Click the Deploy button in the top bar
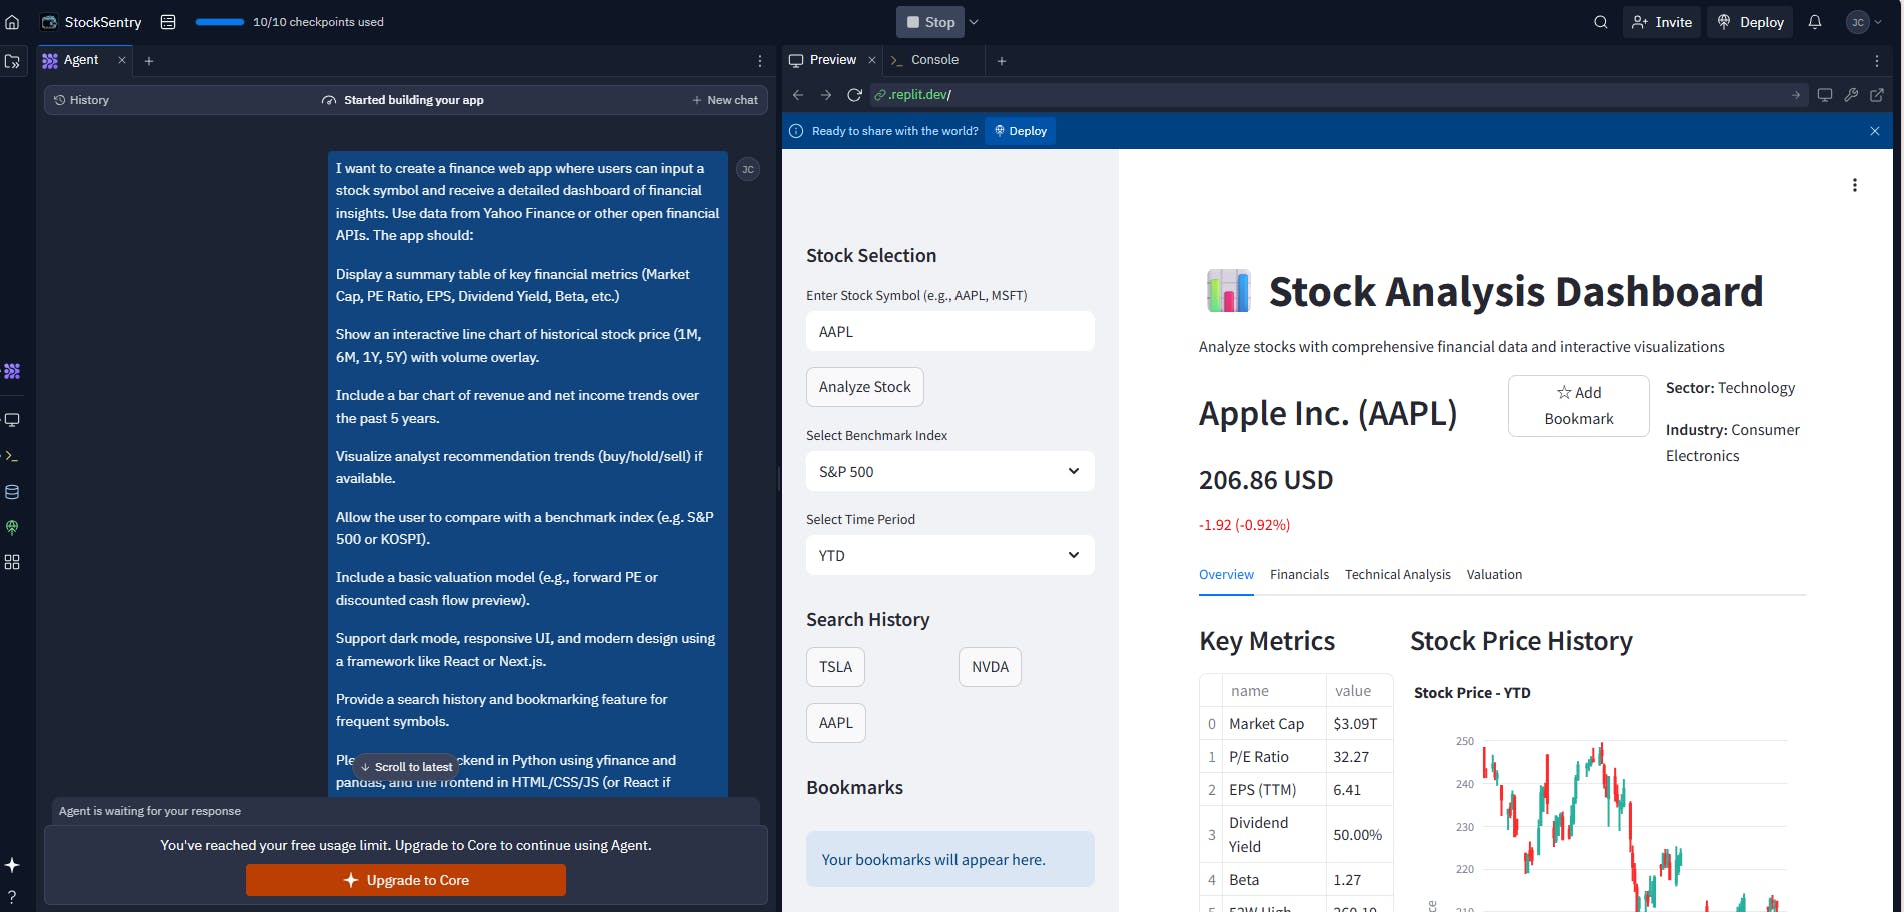This screenshot has width=1904, height=912. click(1750, 22)
